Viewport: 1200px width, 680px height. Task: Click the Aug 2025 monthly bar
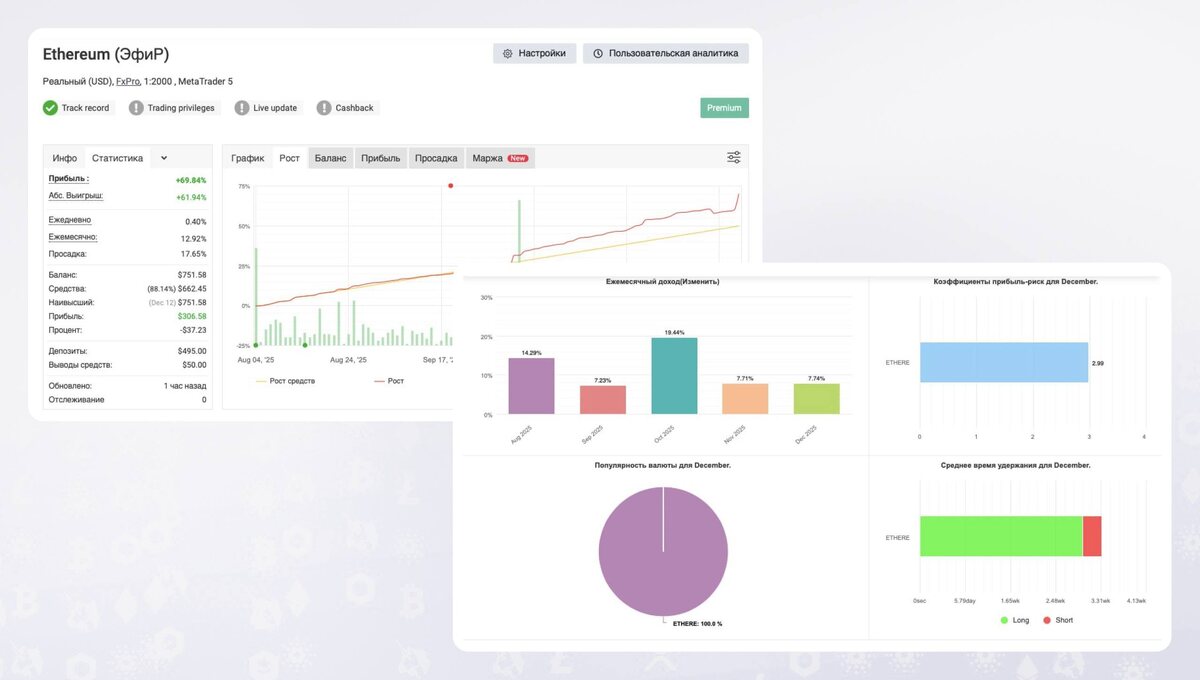pos(531,386)
